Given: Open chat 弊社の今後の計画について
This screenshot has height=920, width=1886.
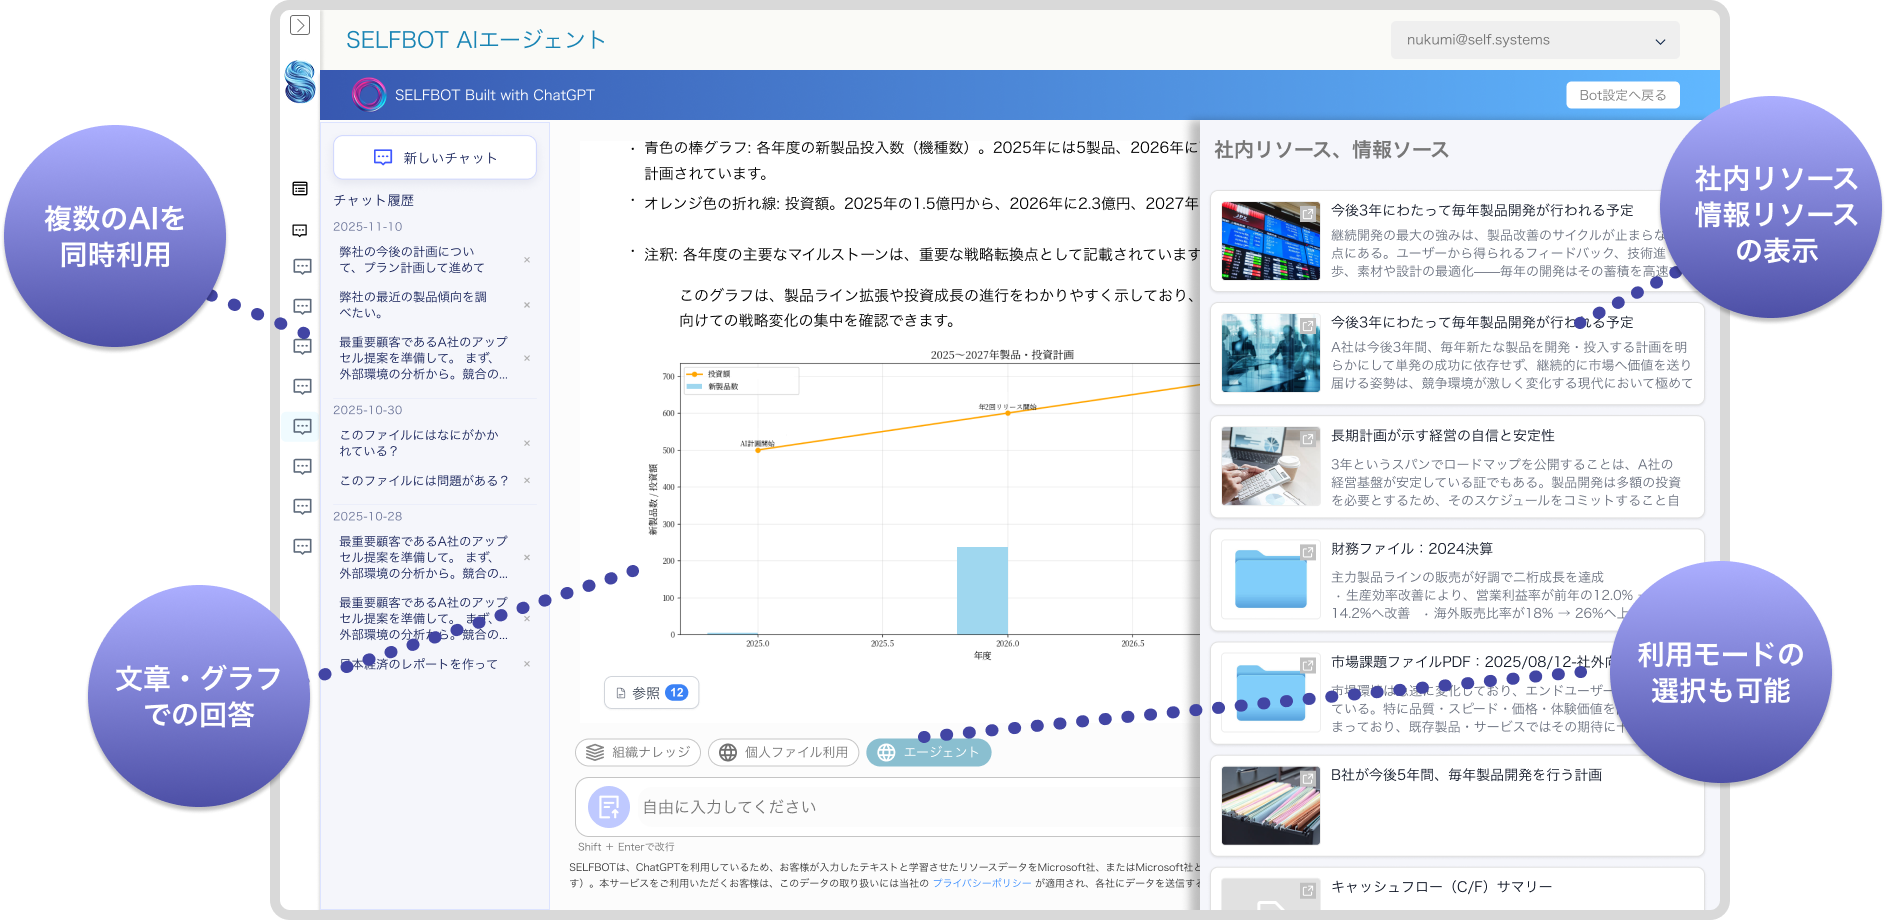Looking at the screenshot, I should [411, 260].
